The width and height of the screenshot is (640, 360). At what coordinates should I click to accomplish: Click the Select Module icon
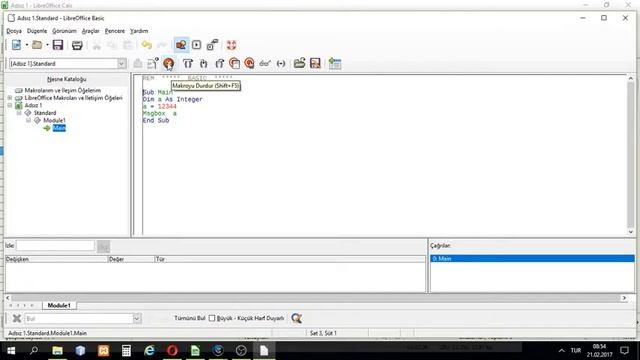pyautogui.click(x=212, y=45)
